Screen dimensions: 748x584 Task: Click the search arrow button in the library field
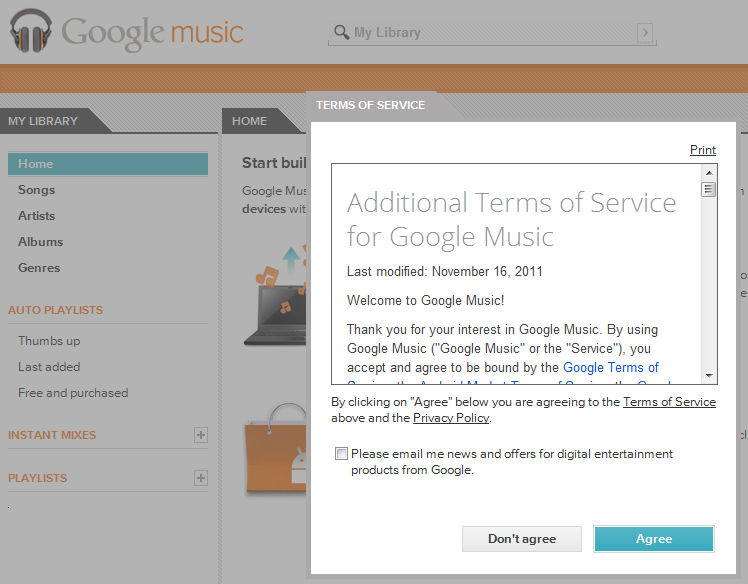point(645,32)
